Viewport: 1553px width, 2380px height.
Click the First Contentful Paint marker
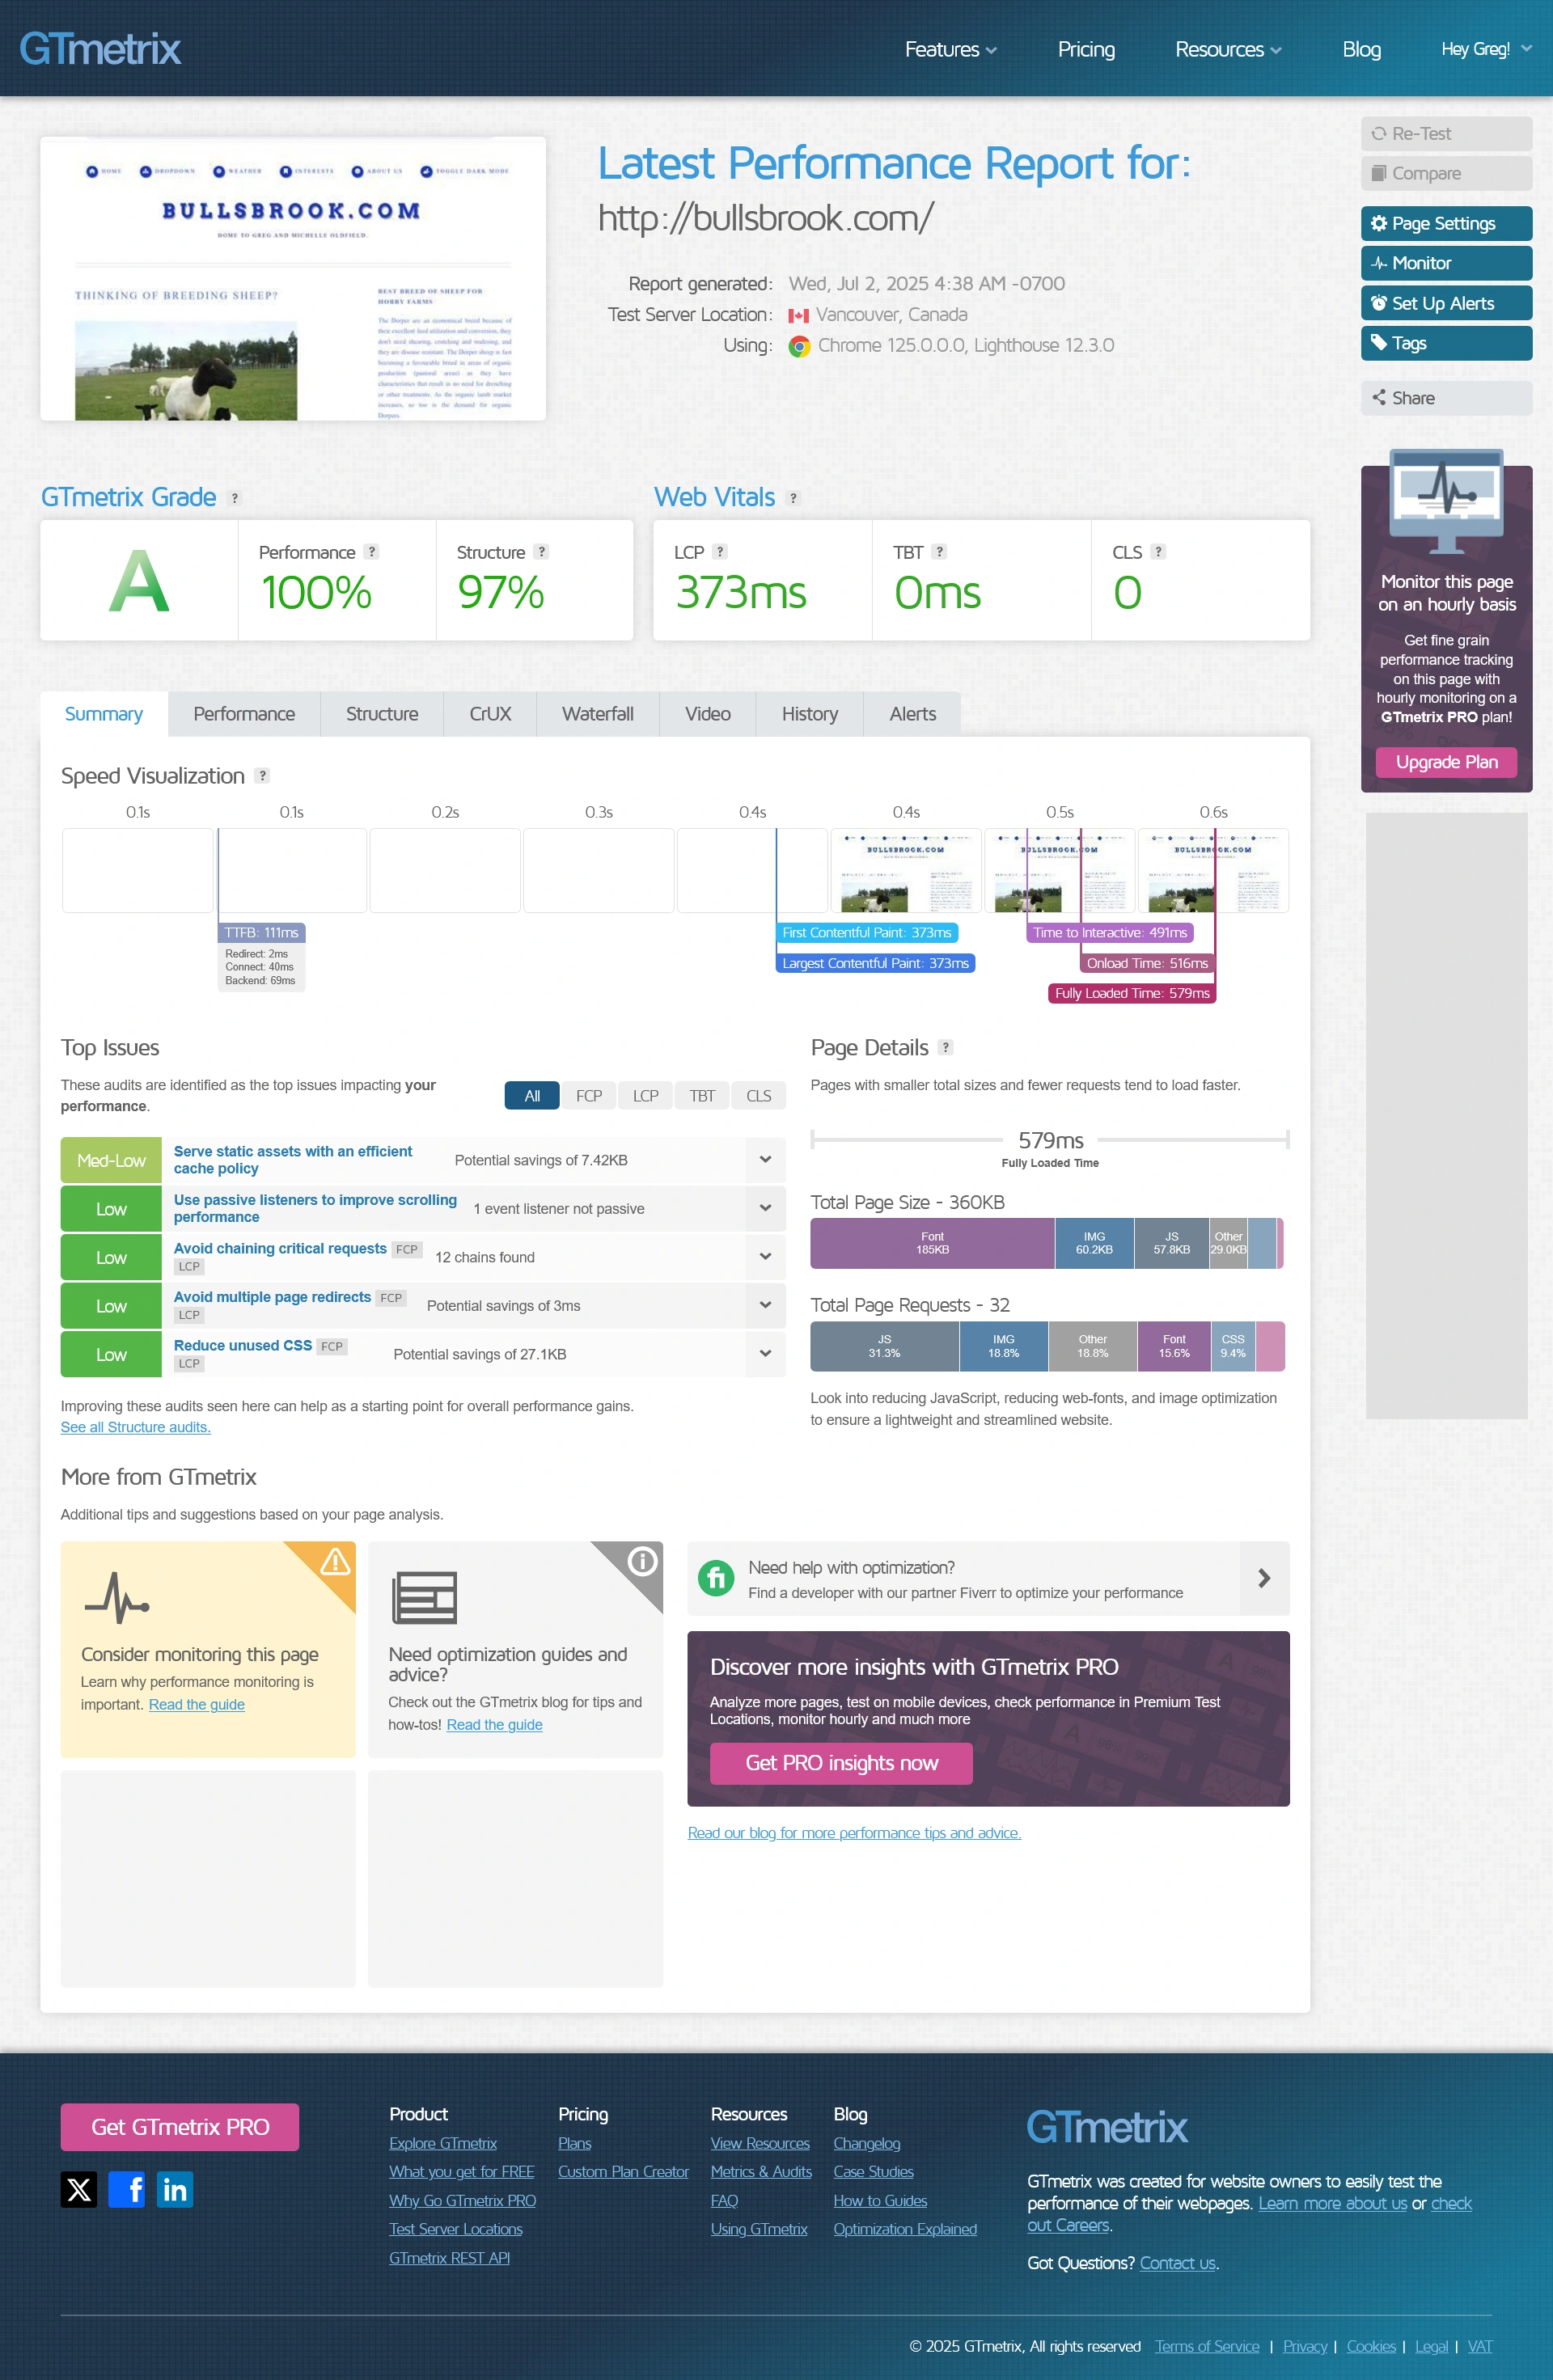point(867,932)
